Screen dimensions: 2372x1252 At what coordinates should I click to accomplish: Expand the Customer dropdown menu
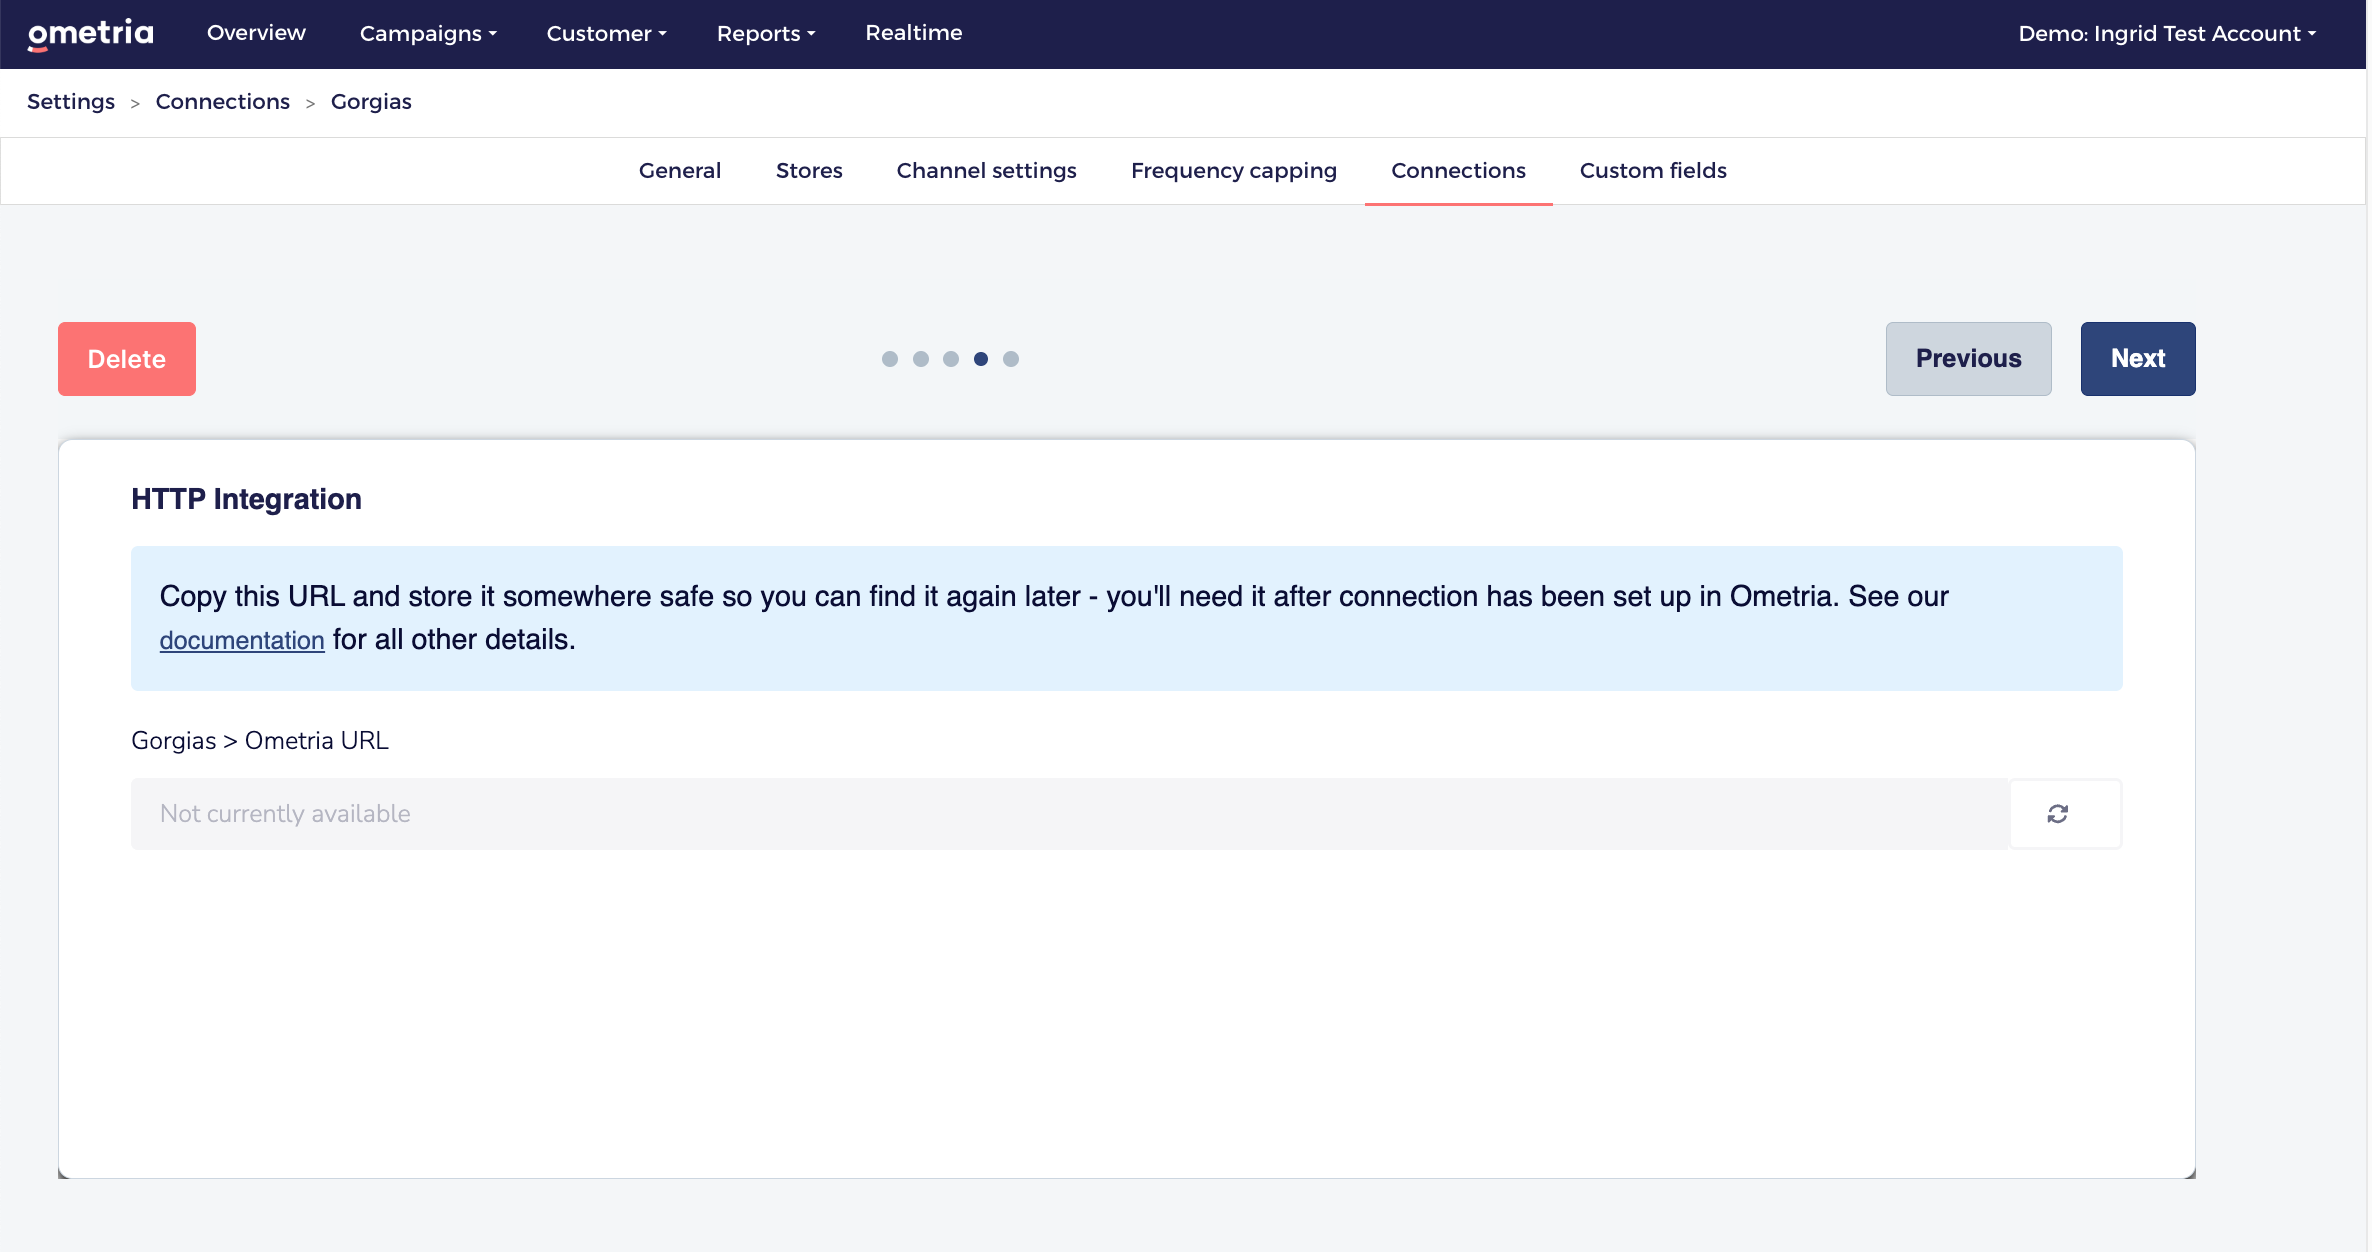click(x=606, y=33)
